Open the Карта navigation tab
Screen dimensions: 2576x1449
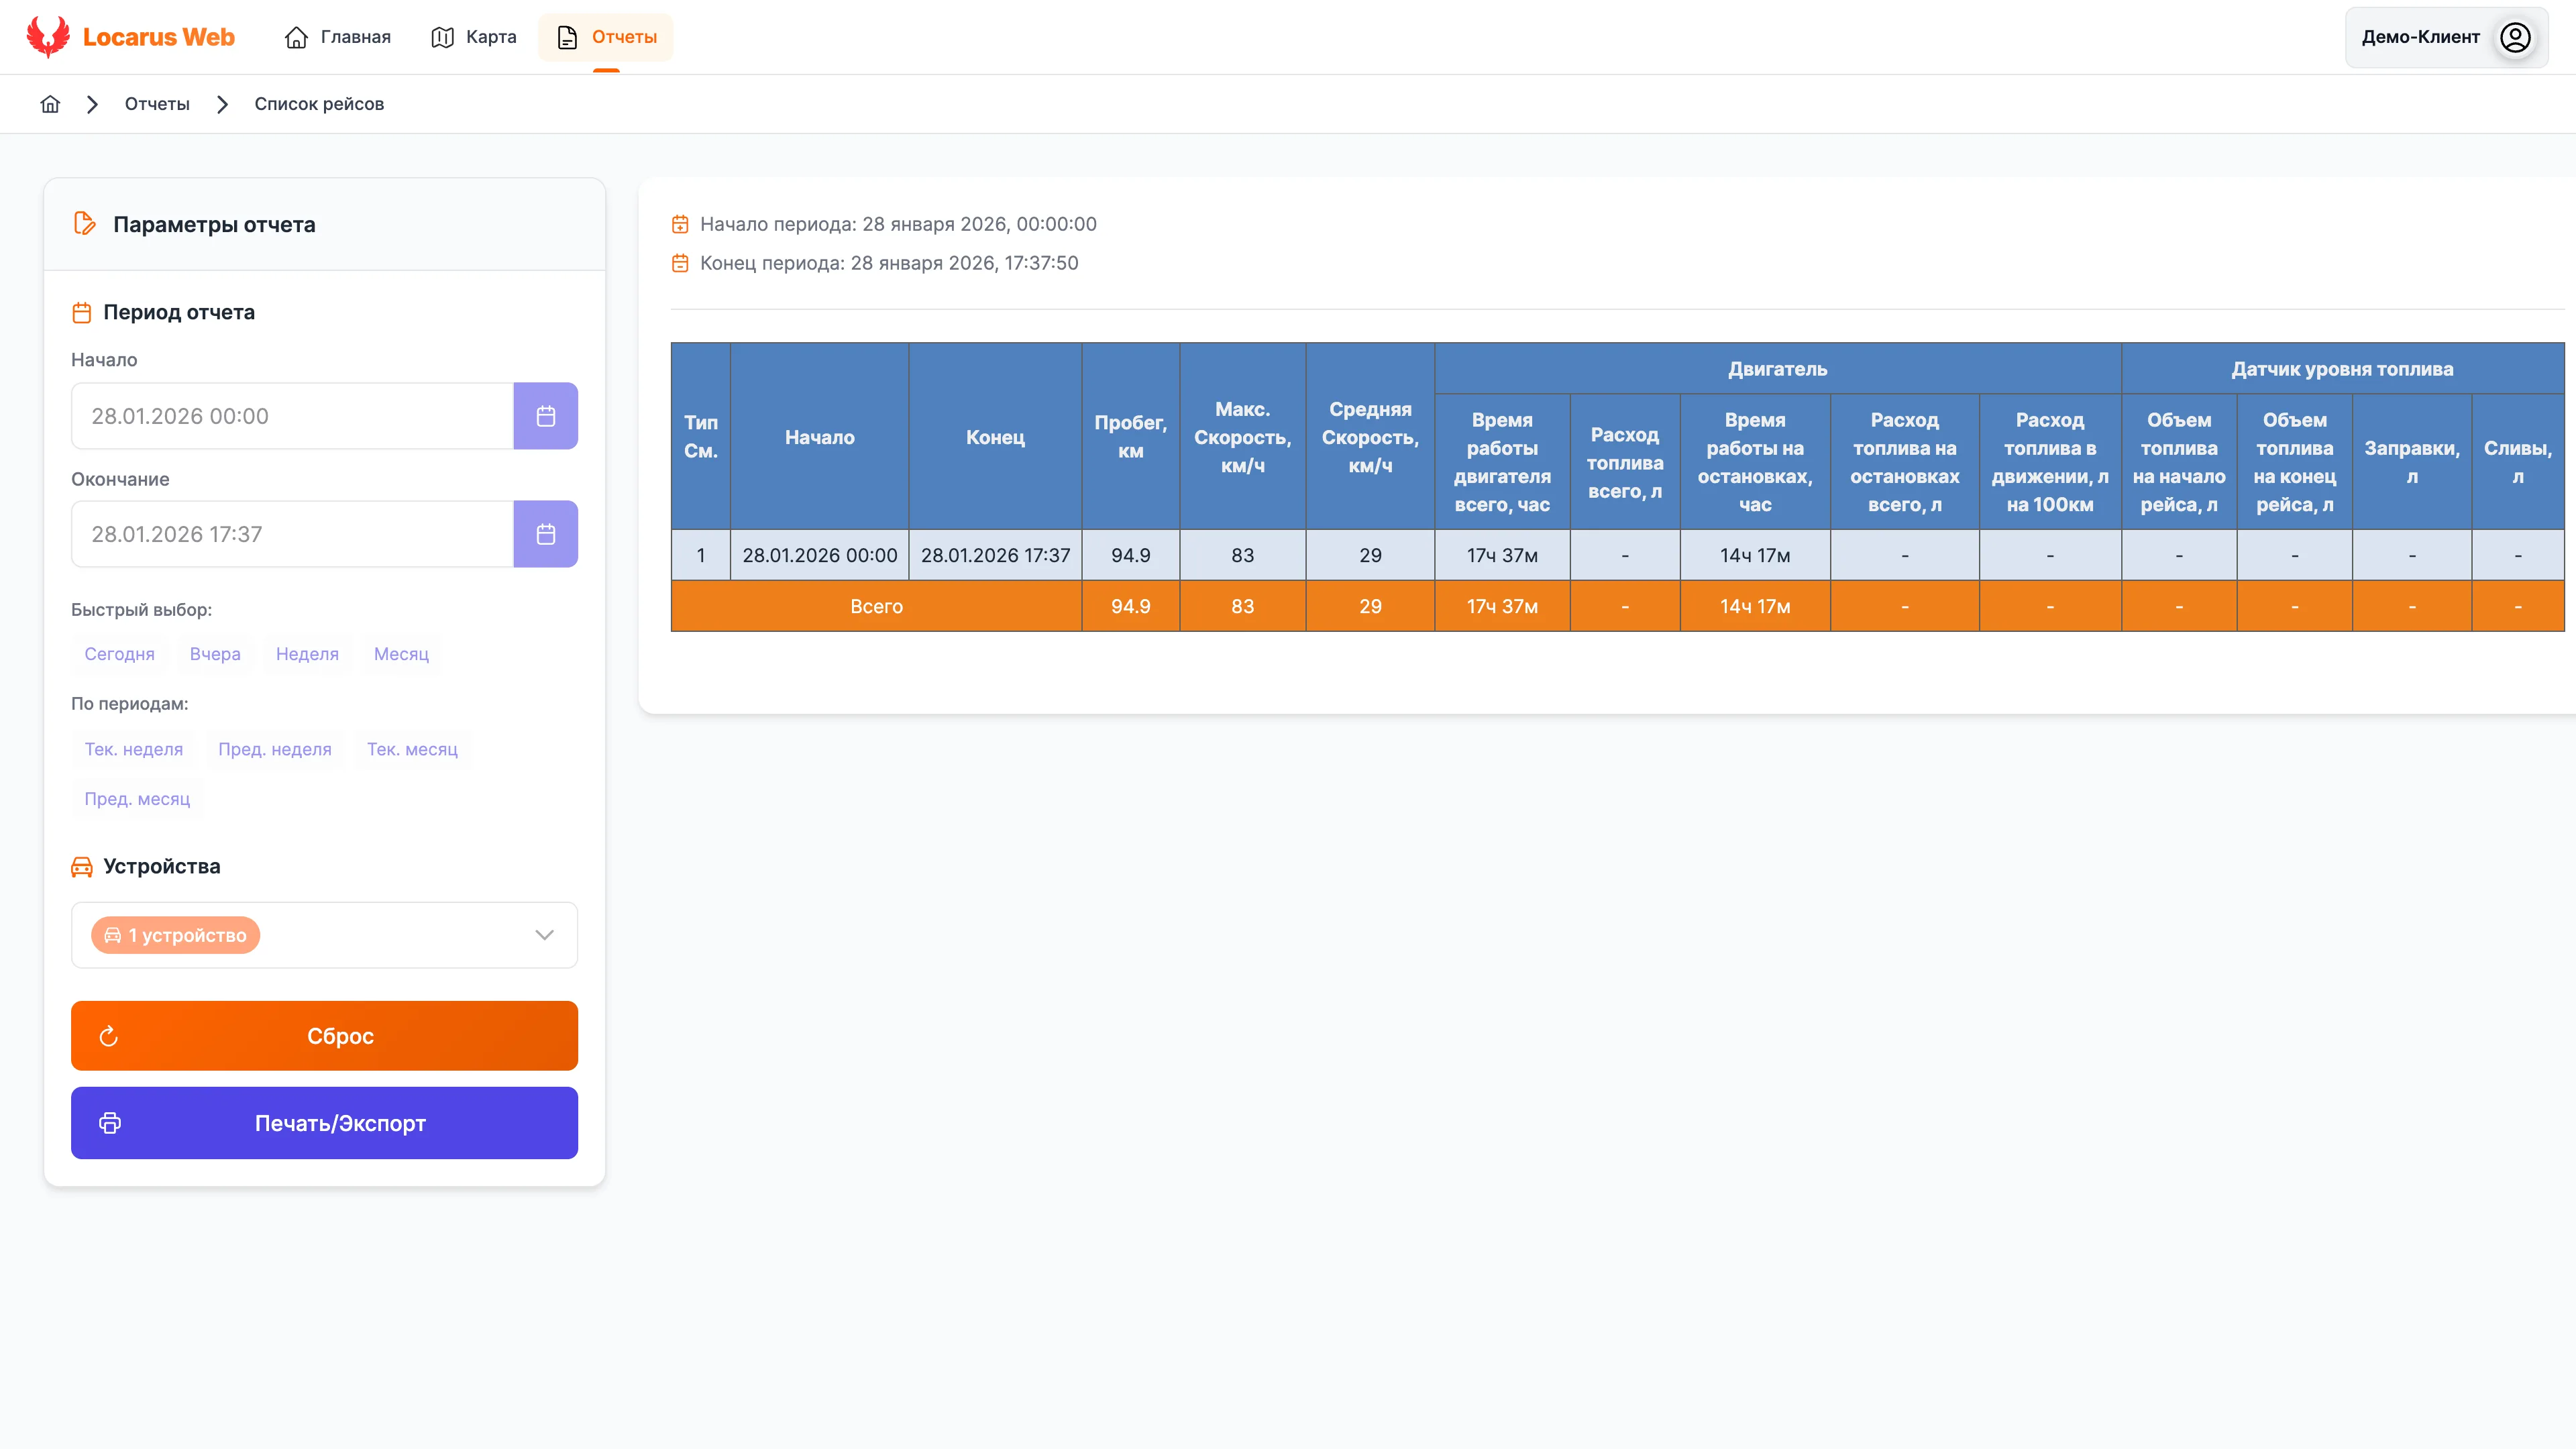pyautogui.click(x=474, y=37)
